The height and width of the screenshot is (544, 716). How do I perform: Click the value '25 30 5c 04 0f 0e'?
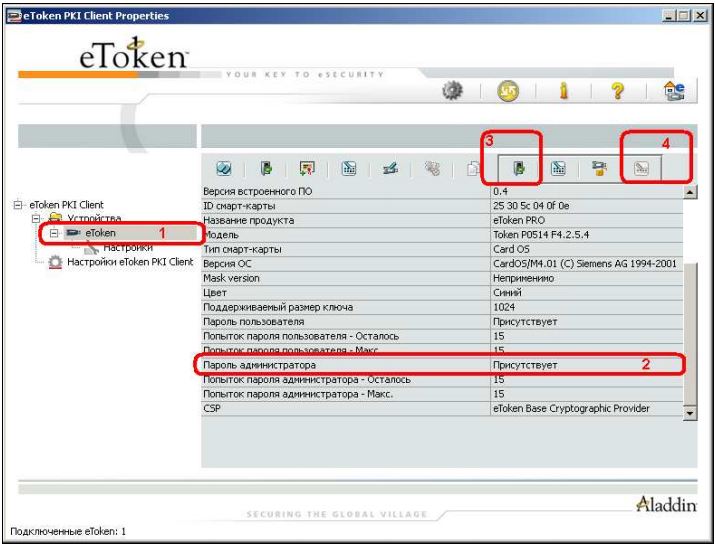[531, 206]
